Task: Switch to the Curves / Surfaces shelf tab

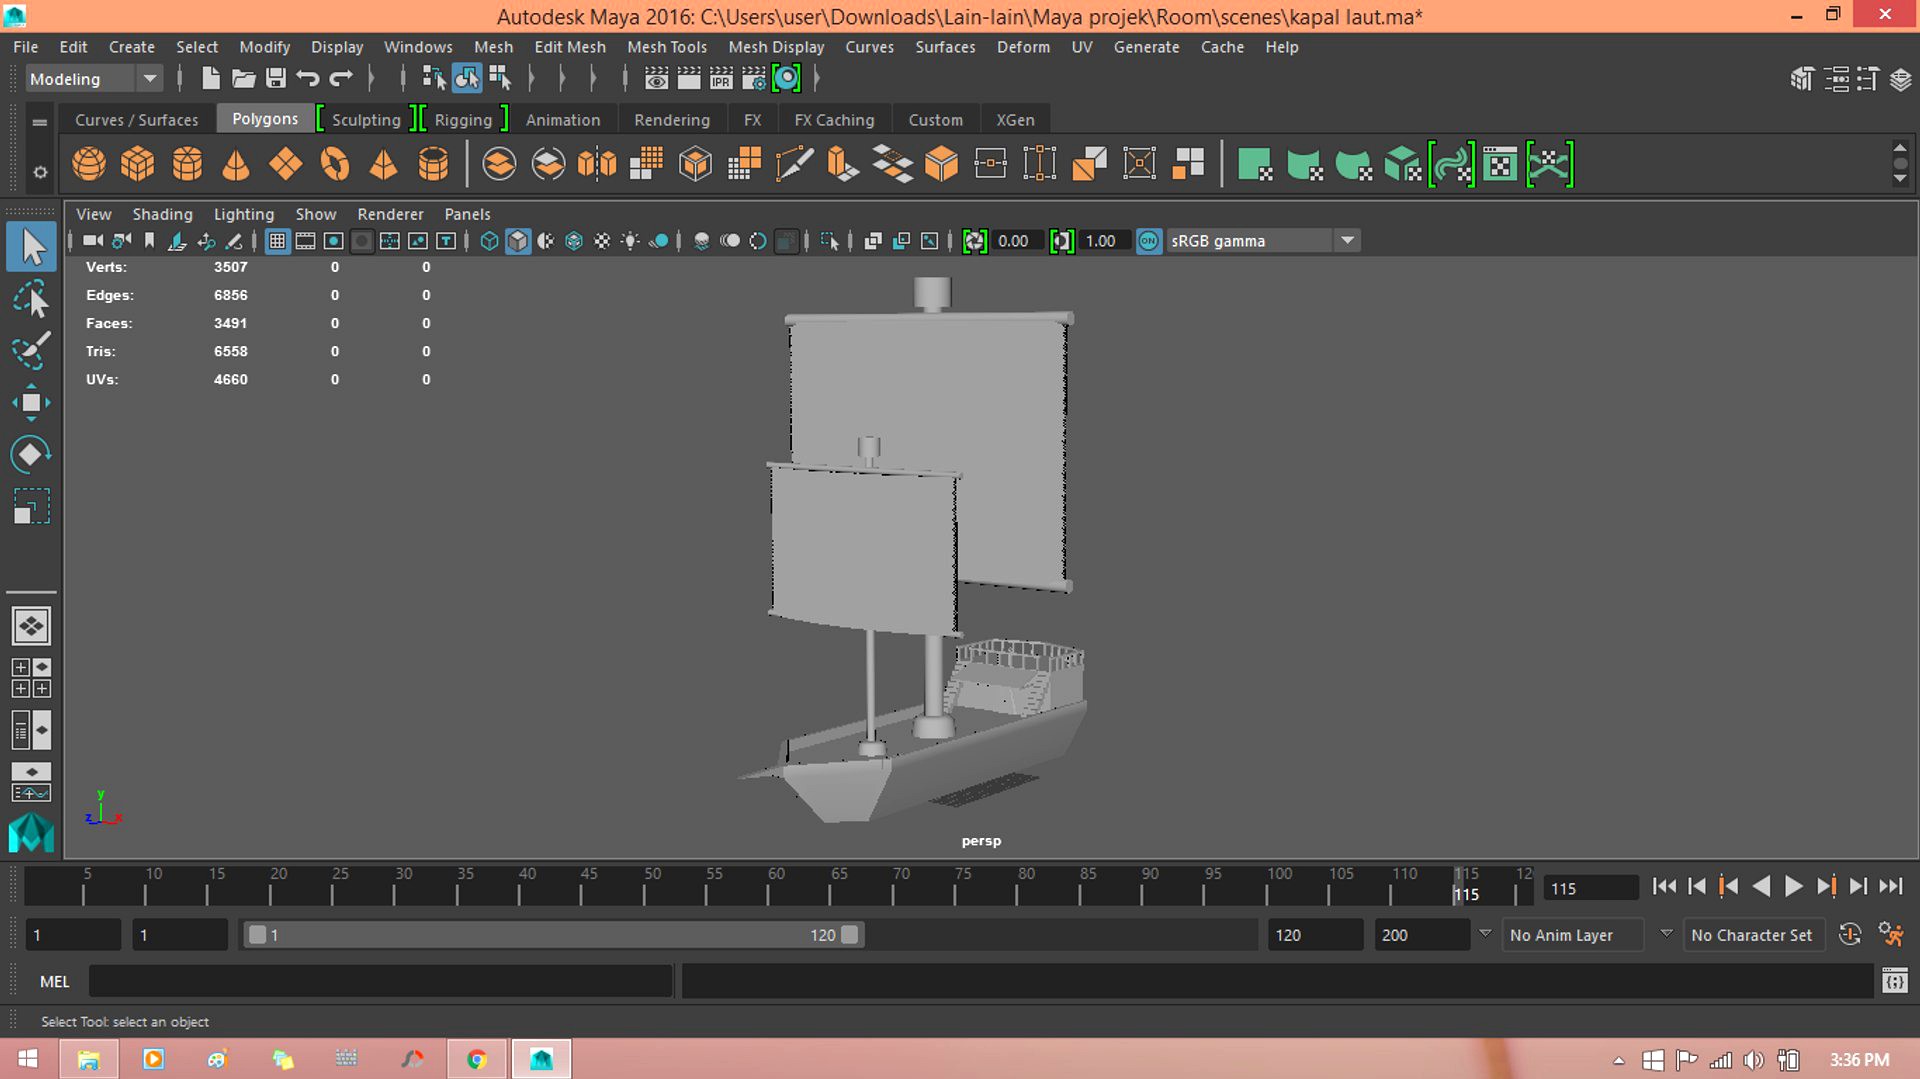Action: 137,120
